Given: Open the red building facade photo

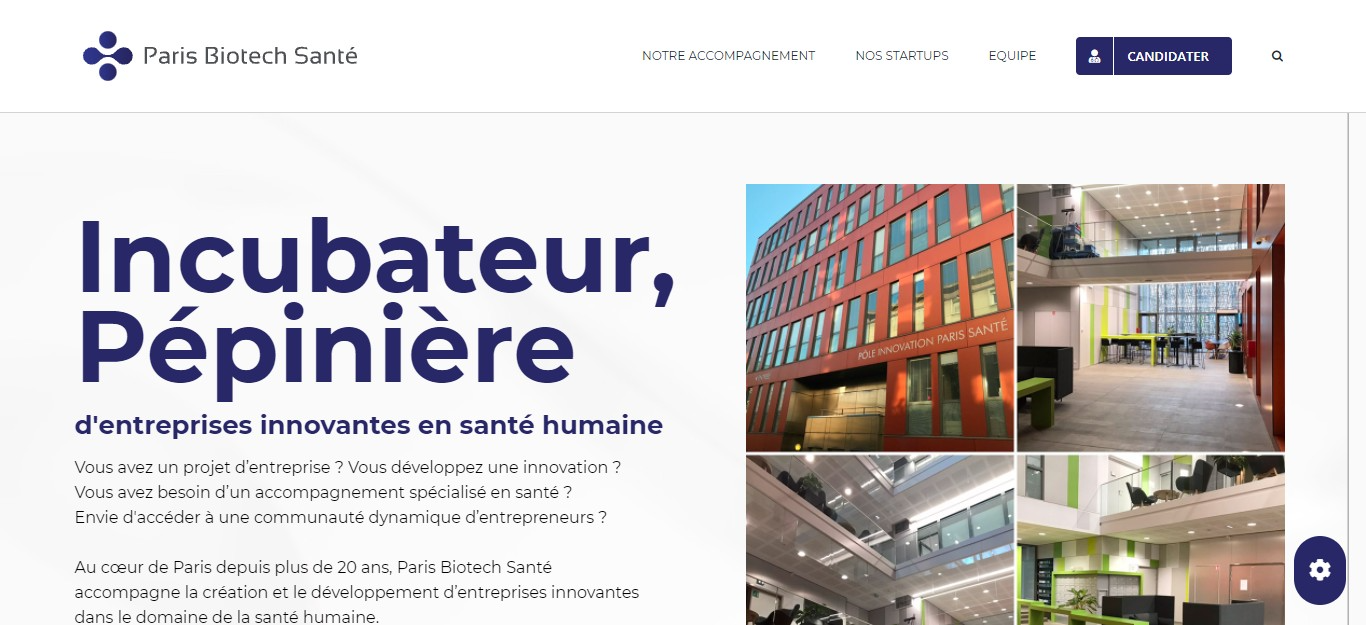Looking at the screenshot, I should (880, 318).
